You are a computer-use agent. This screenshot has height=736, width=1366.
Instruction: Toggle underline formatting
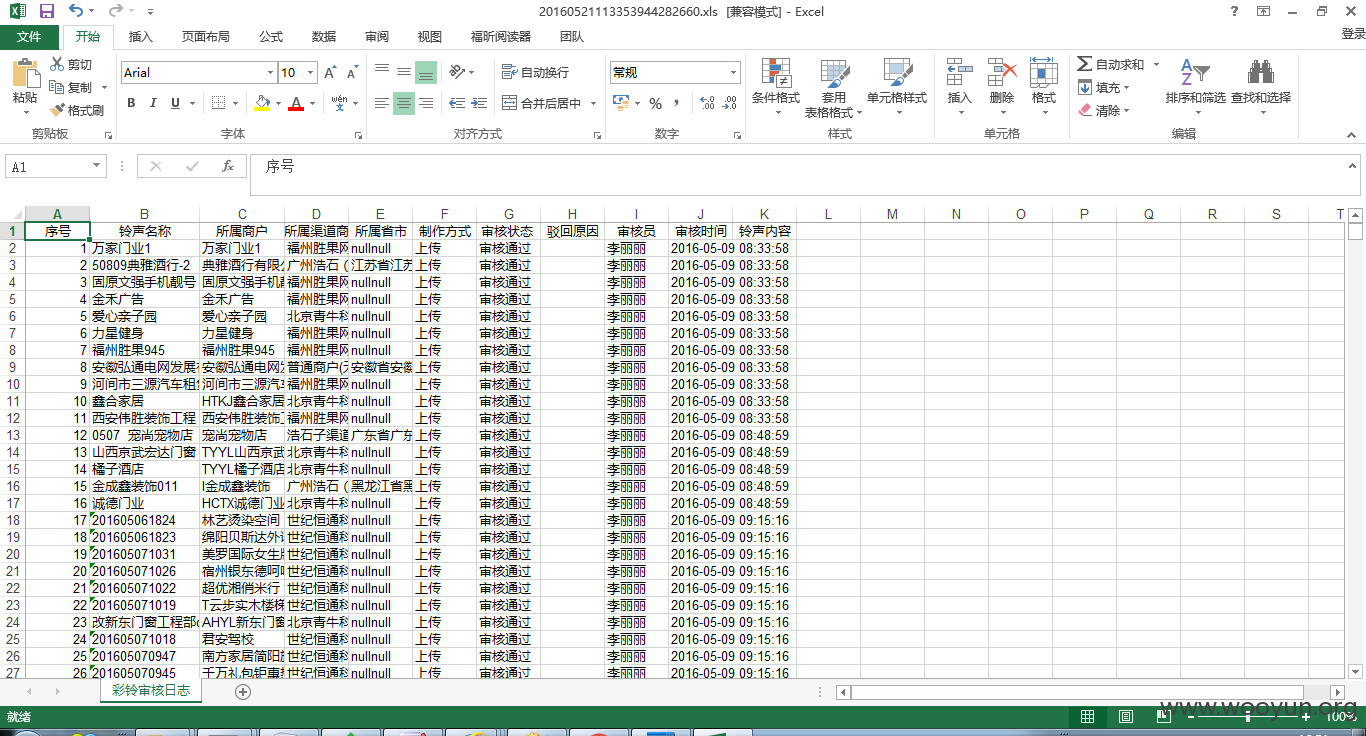click(176, 103)
